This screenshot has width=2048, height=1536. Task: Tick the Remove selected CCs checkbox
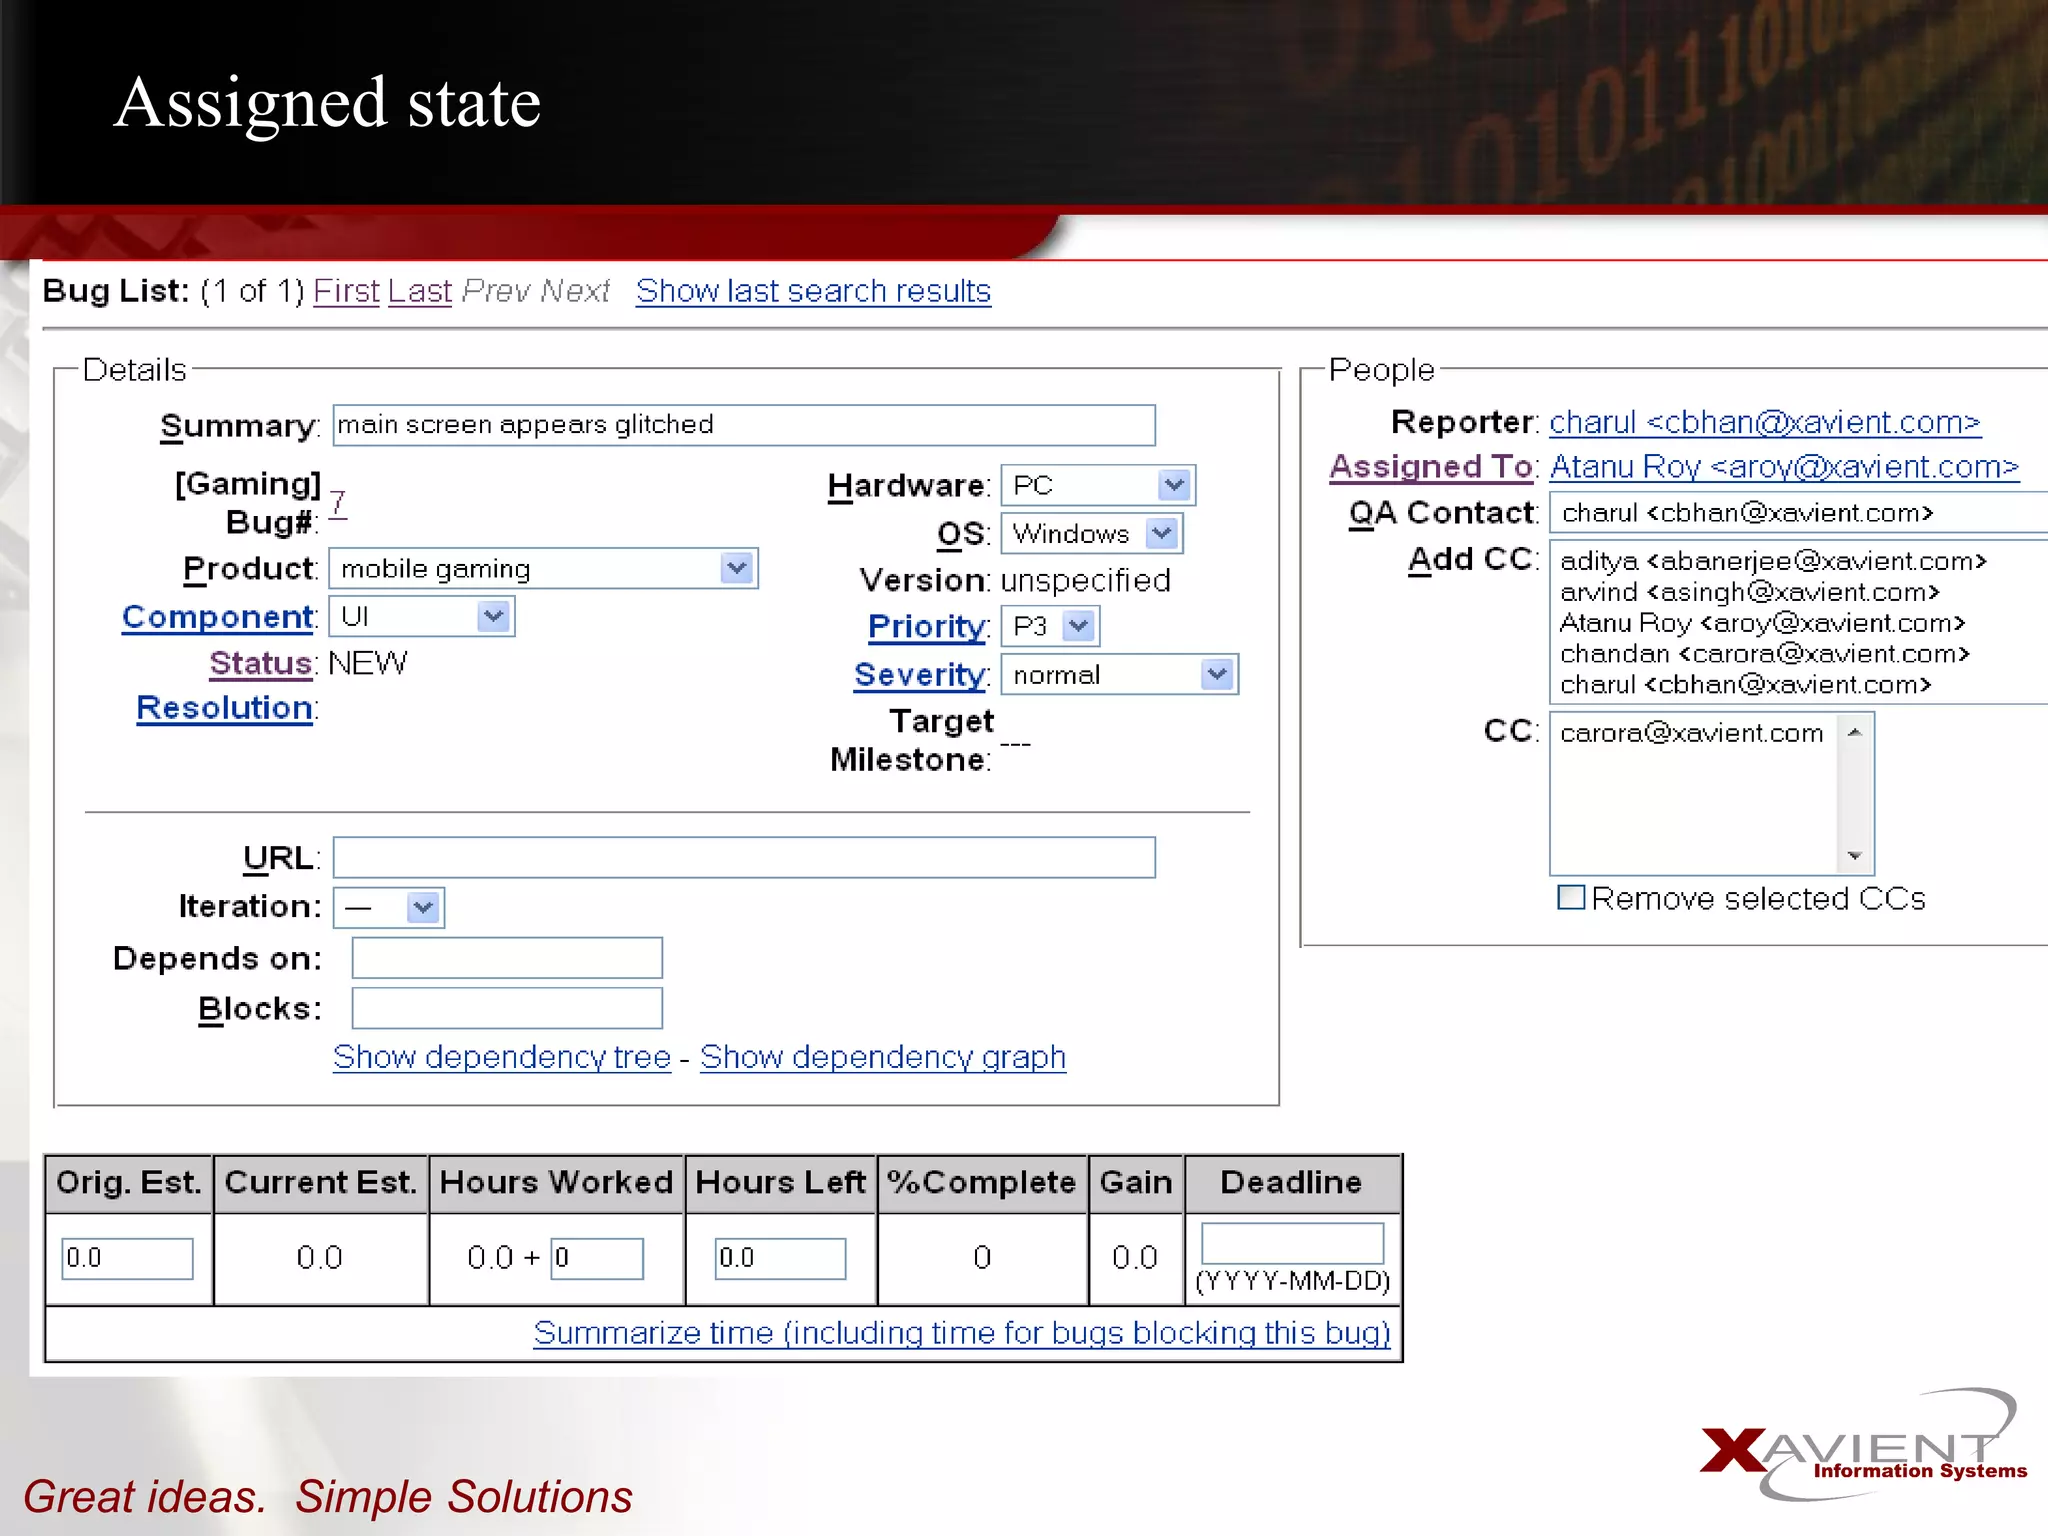tap(1571, 897)
